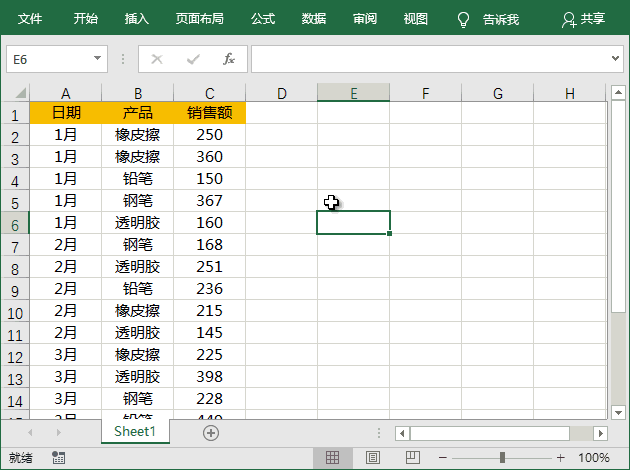
Task: Select row 6 header
Action: point(15,225)
